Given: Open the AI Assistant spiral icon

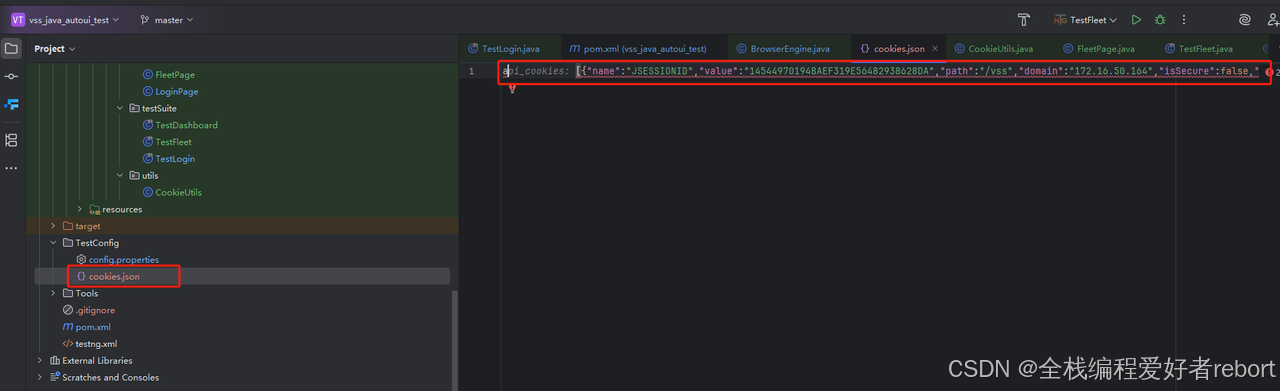Looking at the screenshot, I should point(1245,19).
